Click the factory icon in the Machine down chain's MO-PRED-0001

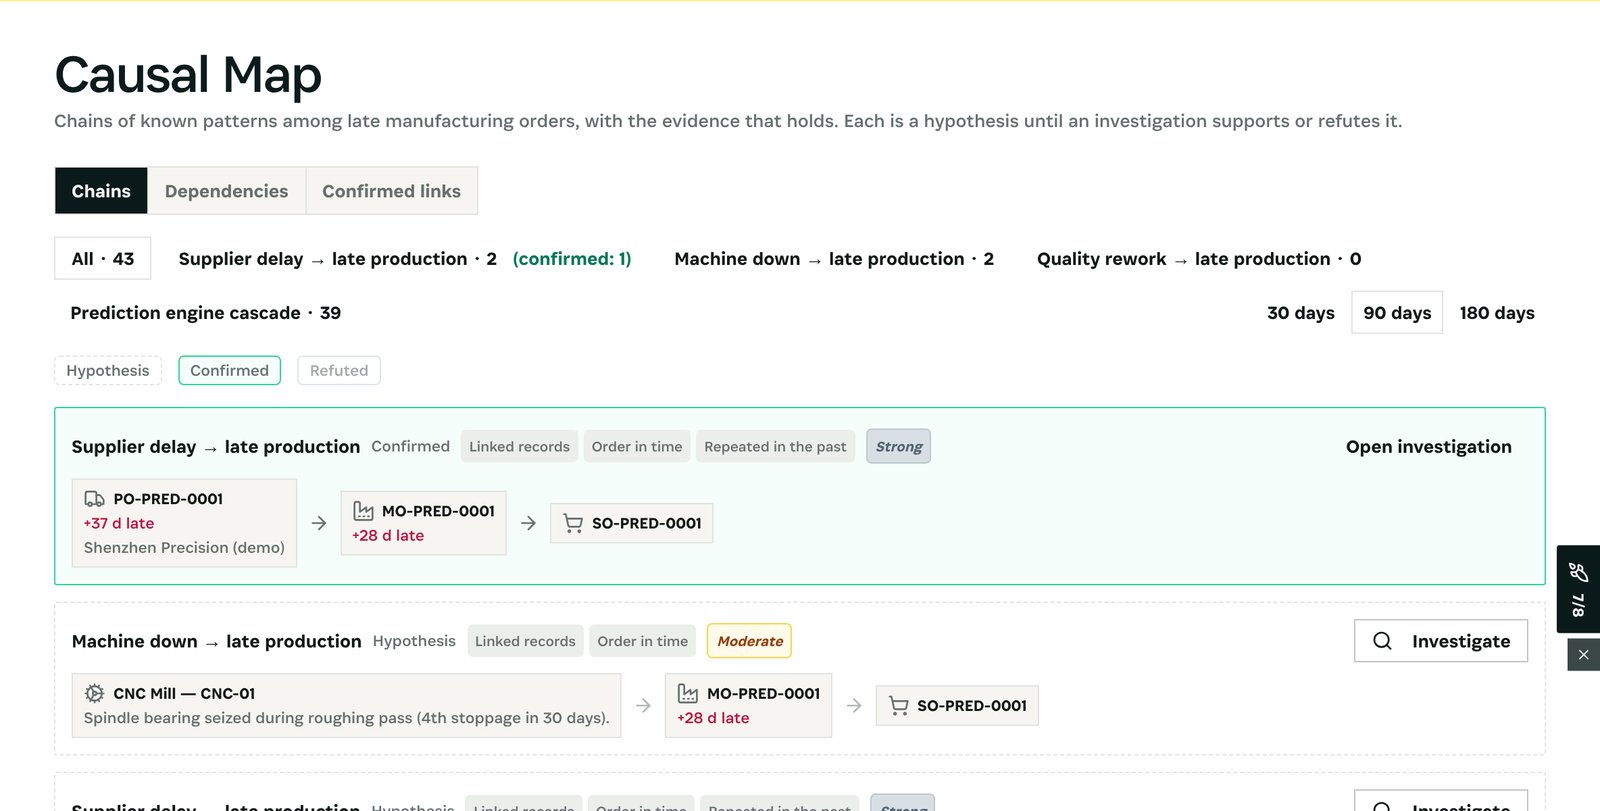[x=688, y=693]
